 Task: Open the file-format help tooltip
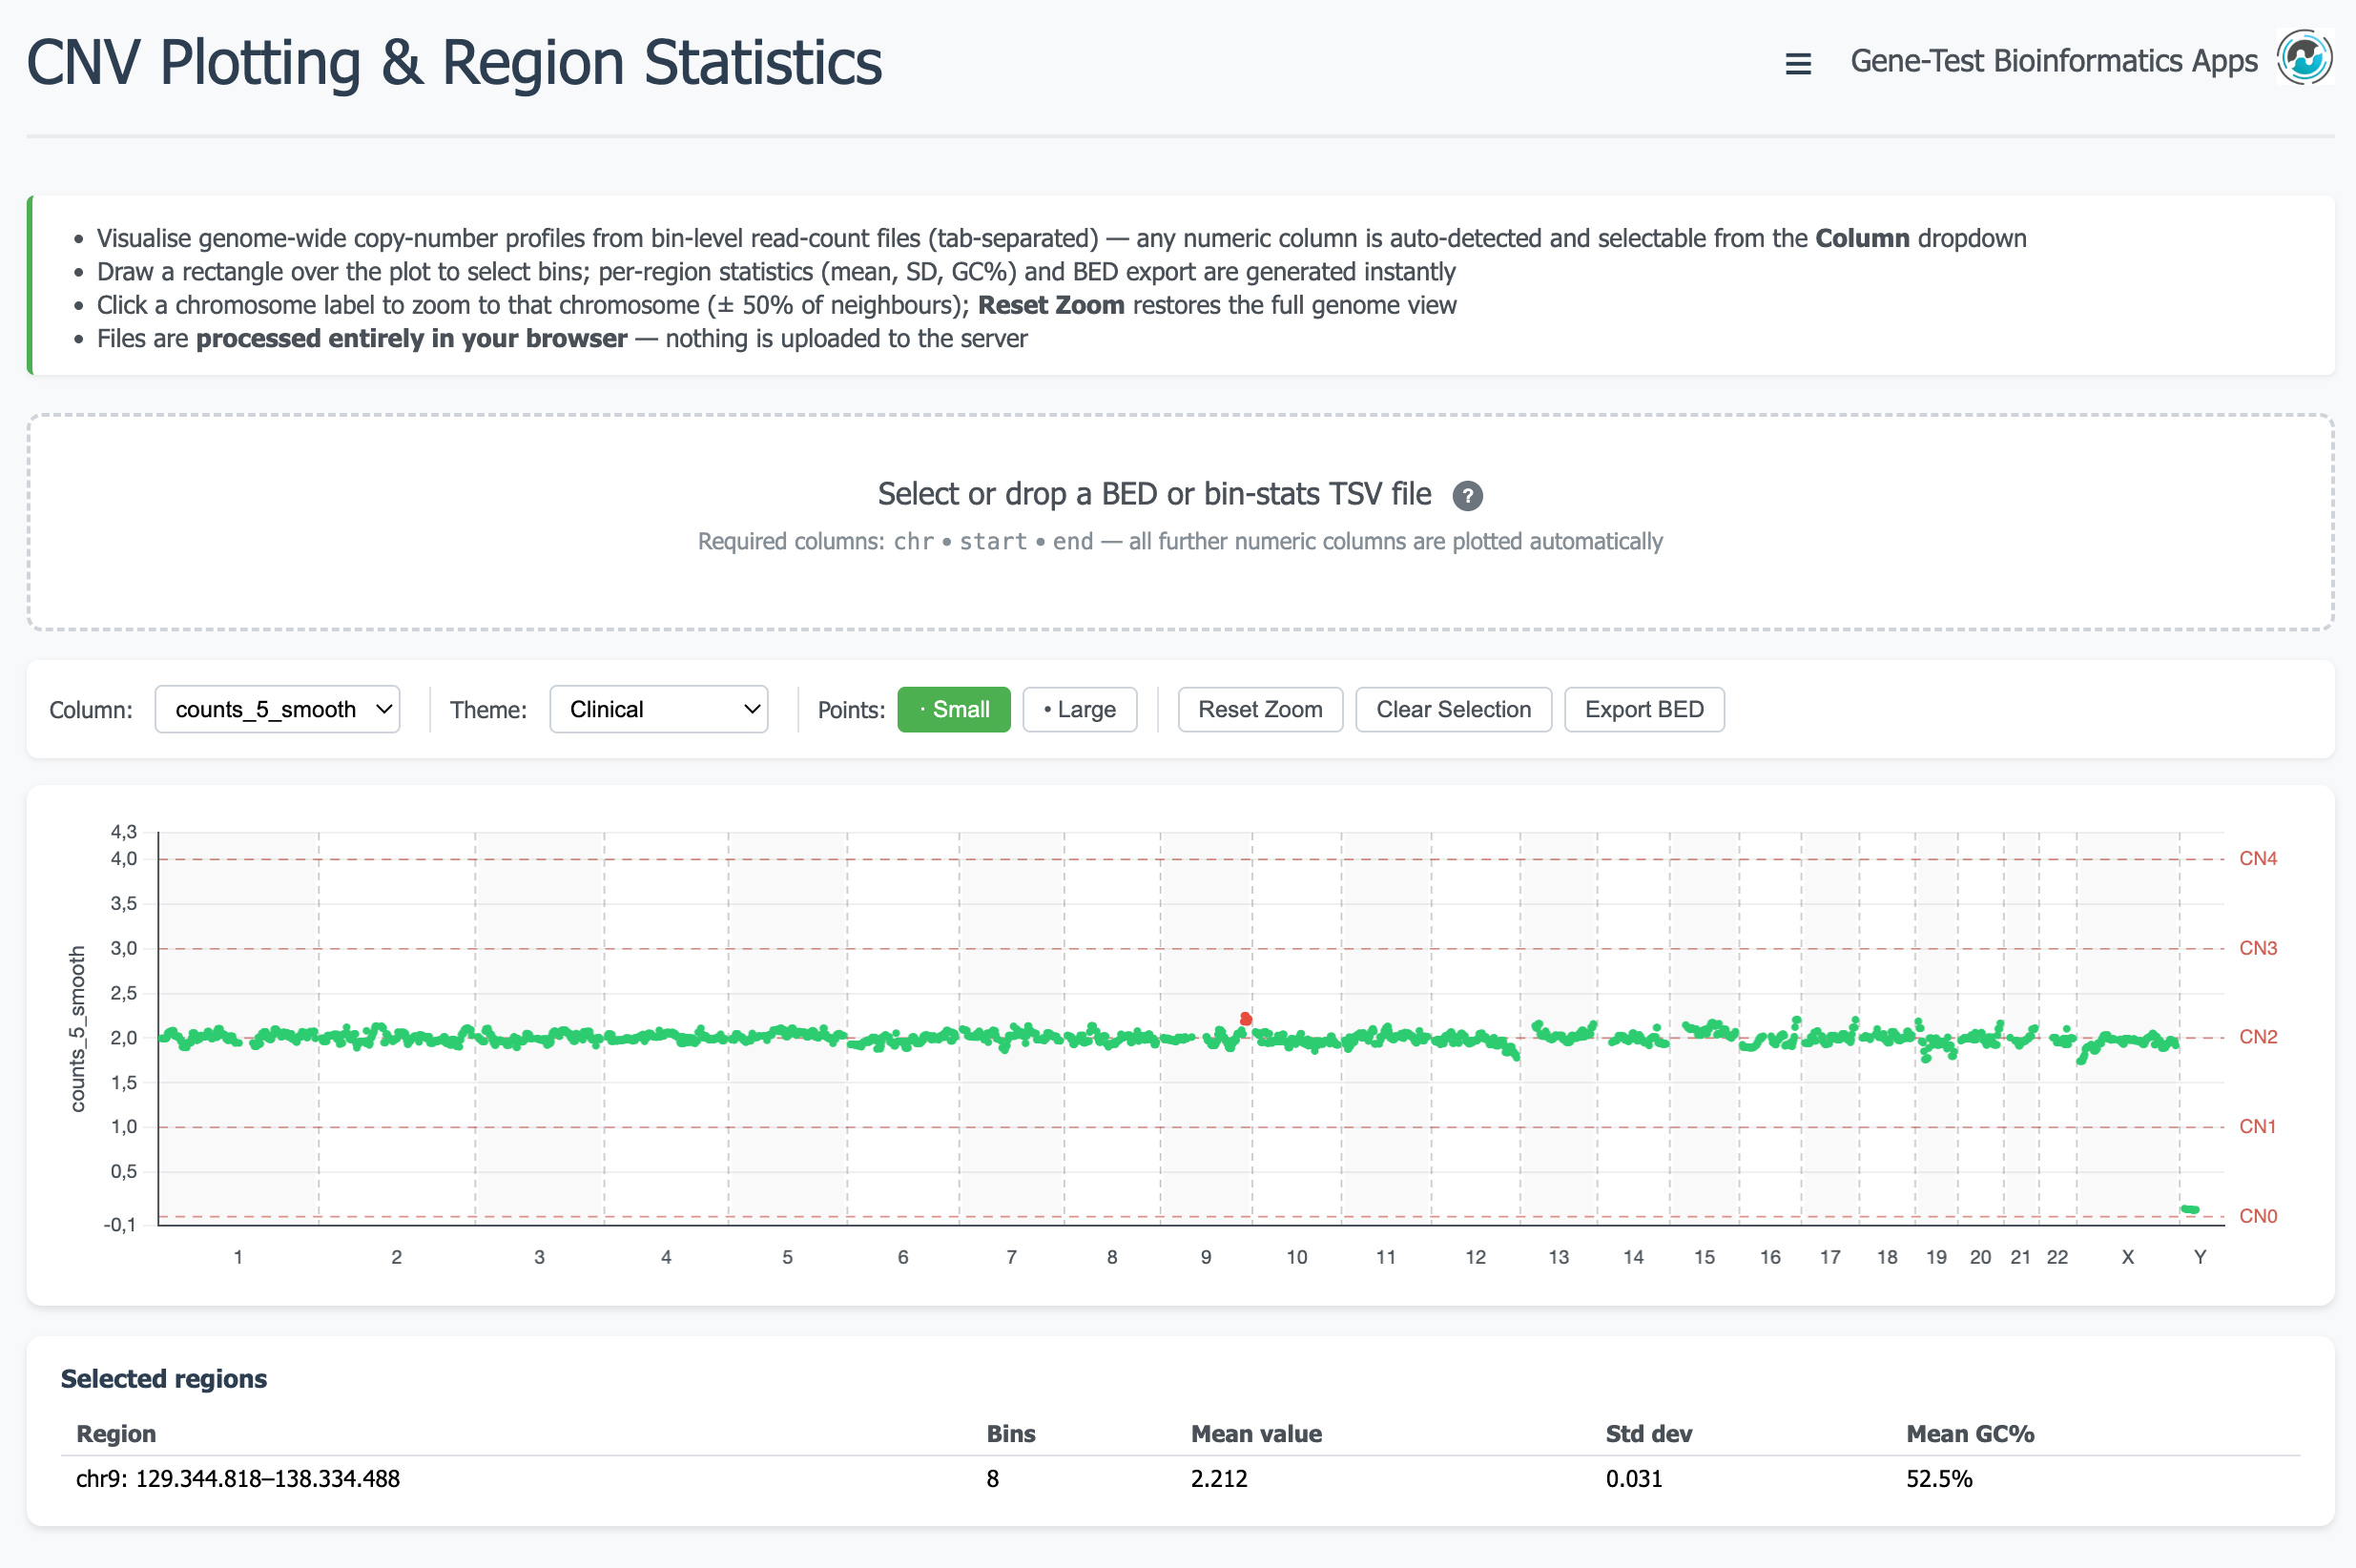[1467, 495]
